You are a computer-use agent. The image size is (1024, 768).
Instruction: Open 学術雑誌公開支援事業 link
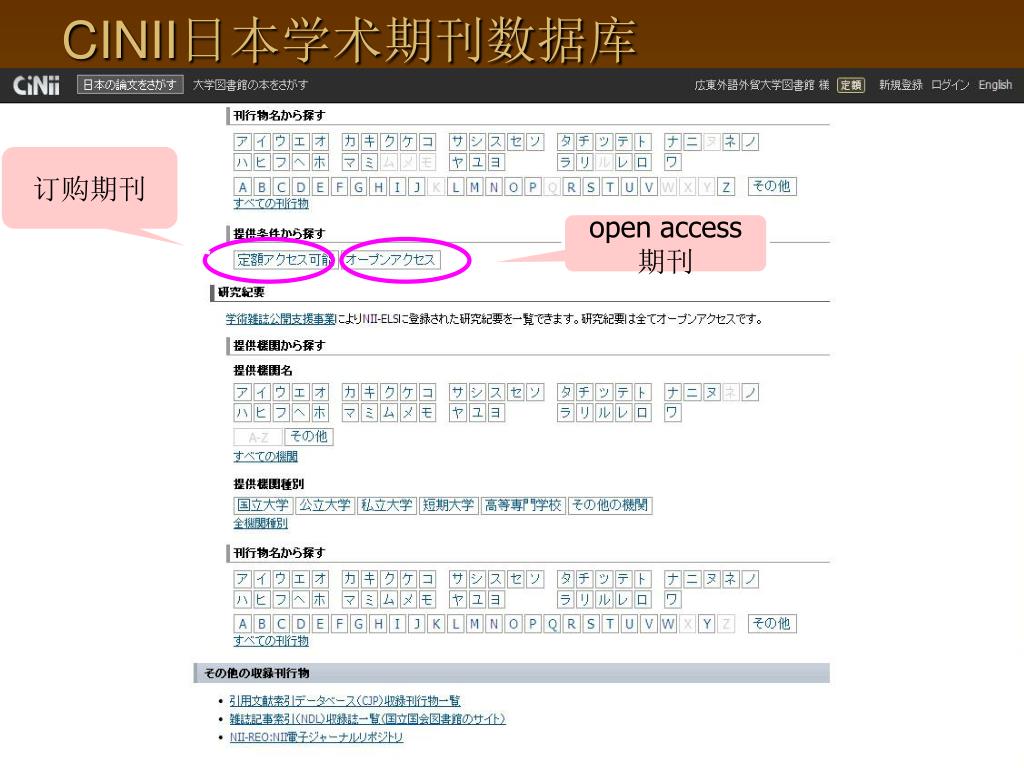[x=281, y=319]
